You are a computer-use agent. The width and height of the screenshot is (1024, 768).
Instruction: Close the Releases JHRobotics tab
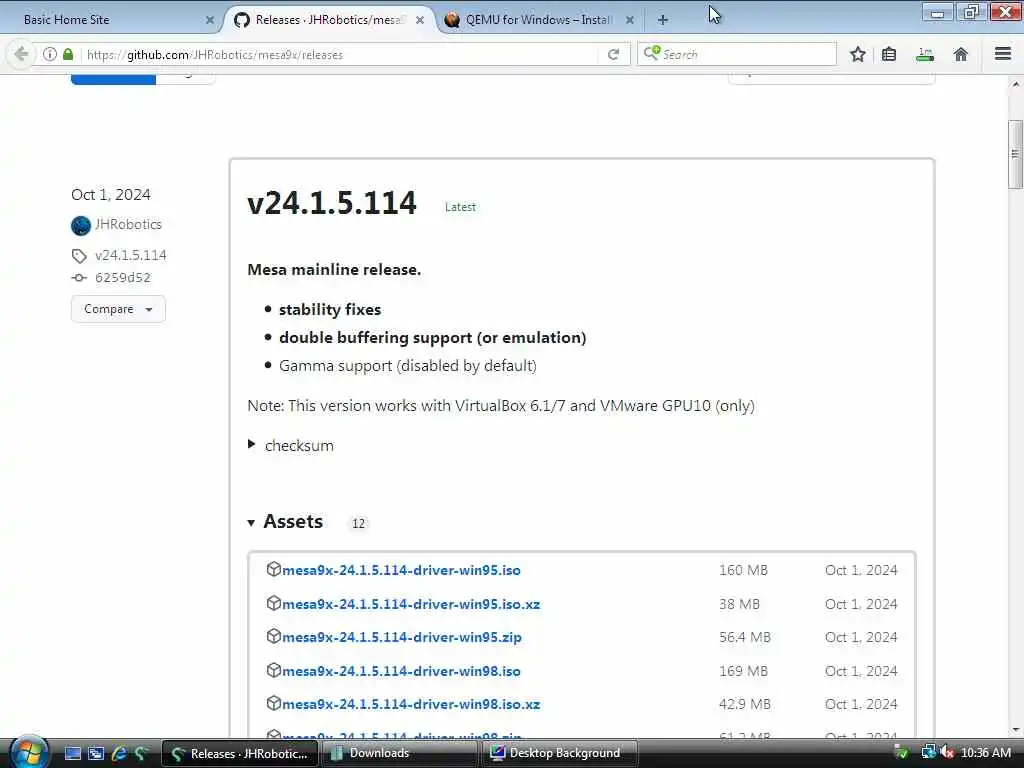click(420, 20)
